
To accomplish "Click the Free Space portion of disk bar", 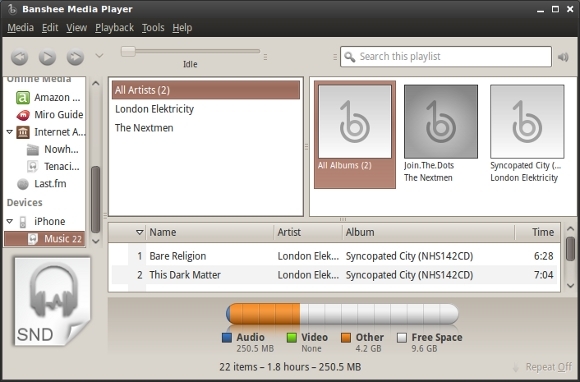I will click(379, 314).
